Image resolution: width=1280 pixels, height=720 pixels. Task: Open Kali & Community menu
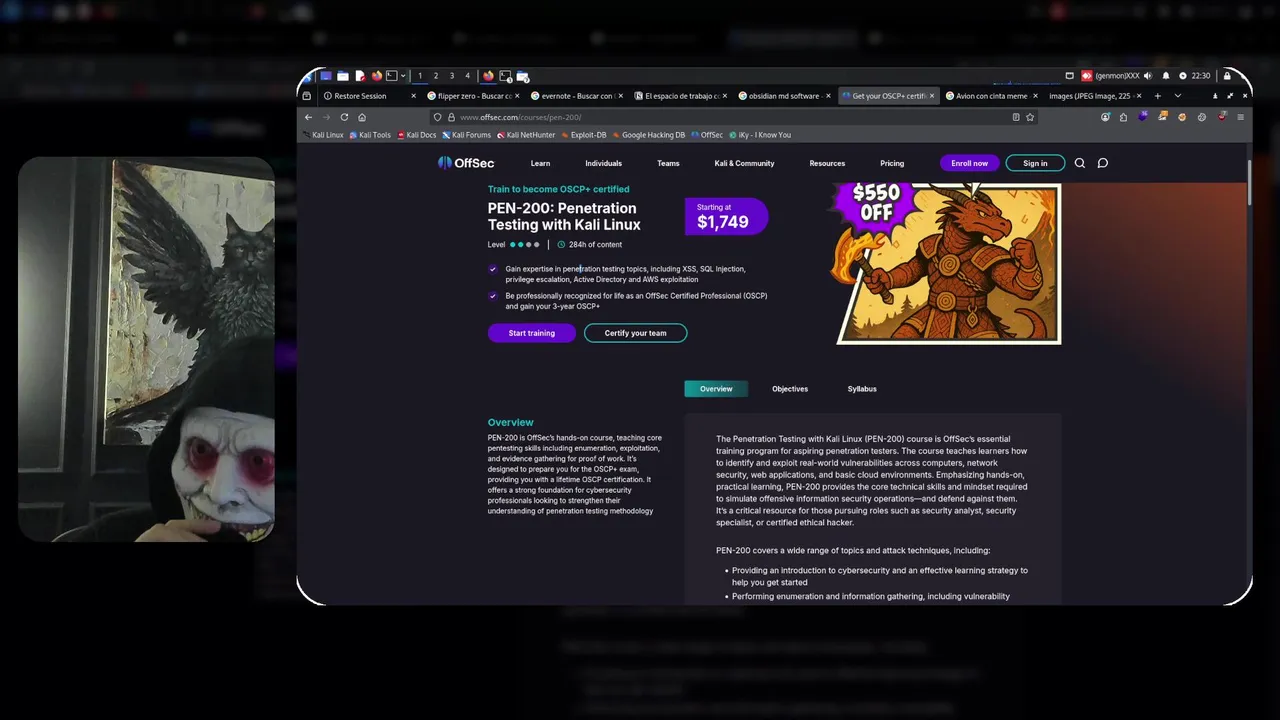coord(744,163)
